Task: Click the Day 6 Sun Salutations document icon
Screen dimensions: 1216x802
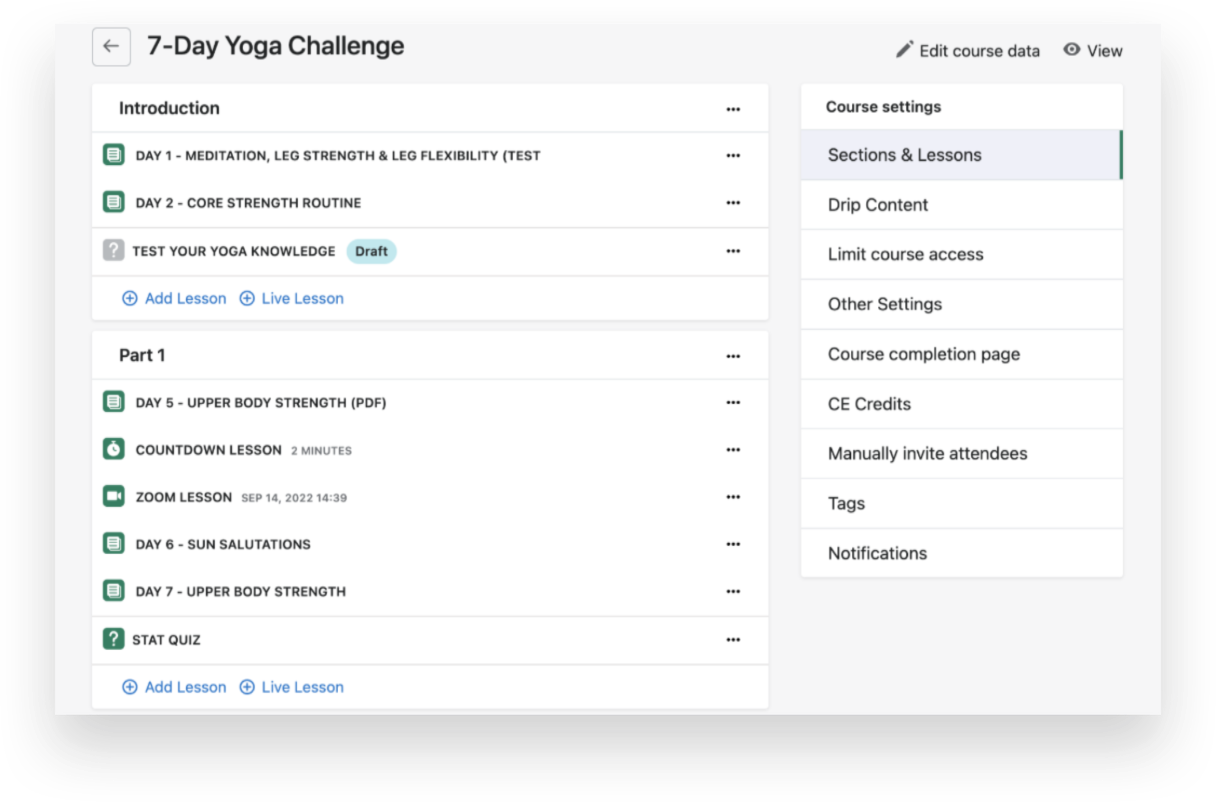Action: click(x=114, y=544)
